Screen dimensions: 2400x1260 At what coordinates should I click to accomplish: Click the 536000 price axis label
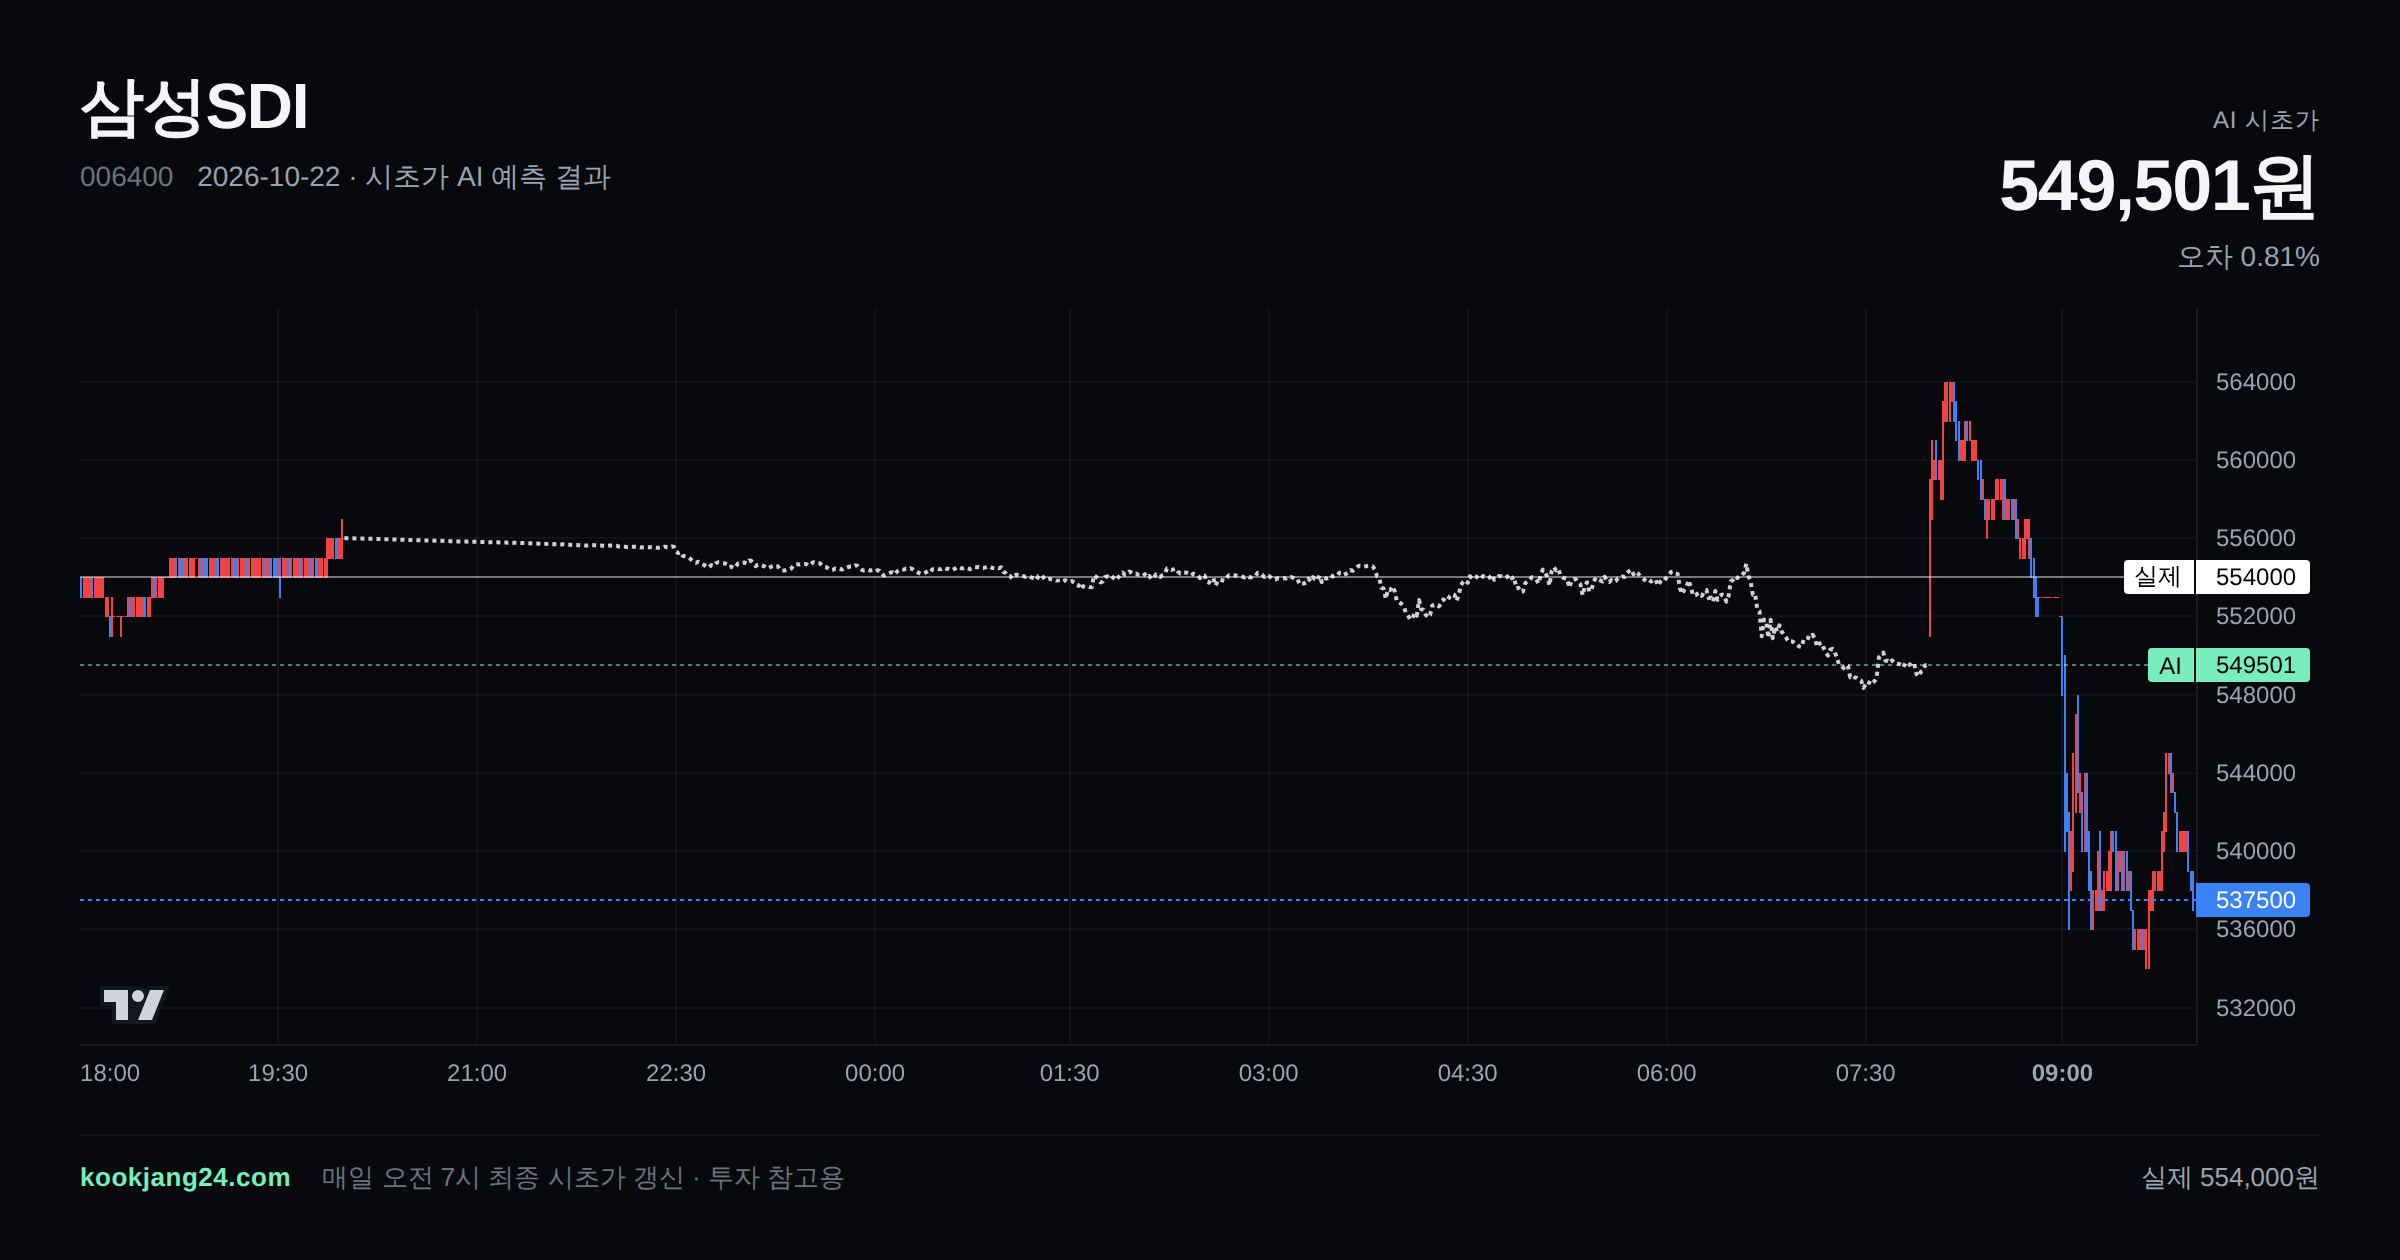[x=2255, y=929]
